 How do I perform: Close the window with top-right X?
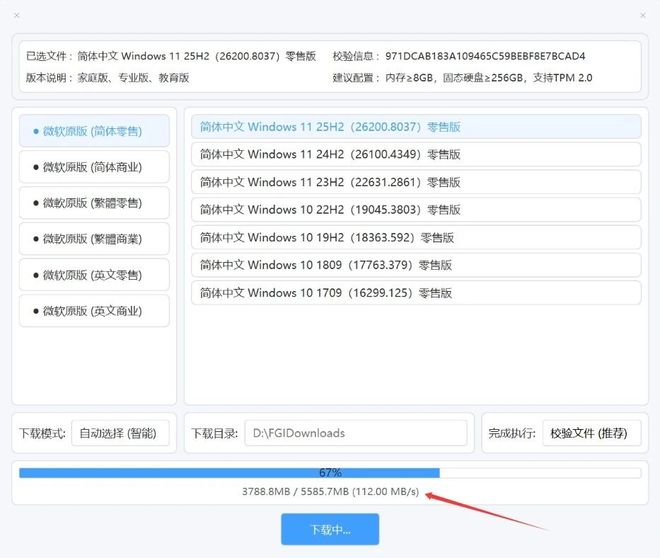642,16
